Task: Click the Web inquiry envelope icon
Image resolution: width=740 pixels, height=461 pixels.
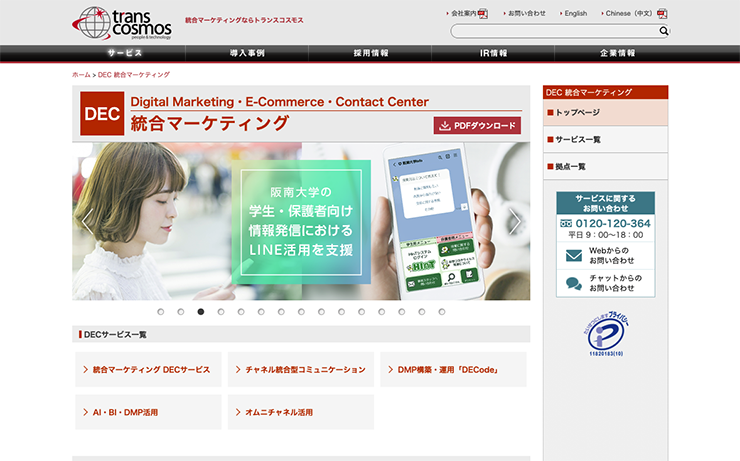Action: tap(574, 255)
